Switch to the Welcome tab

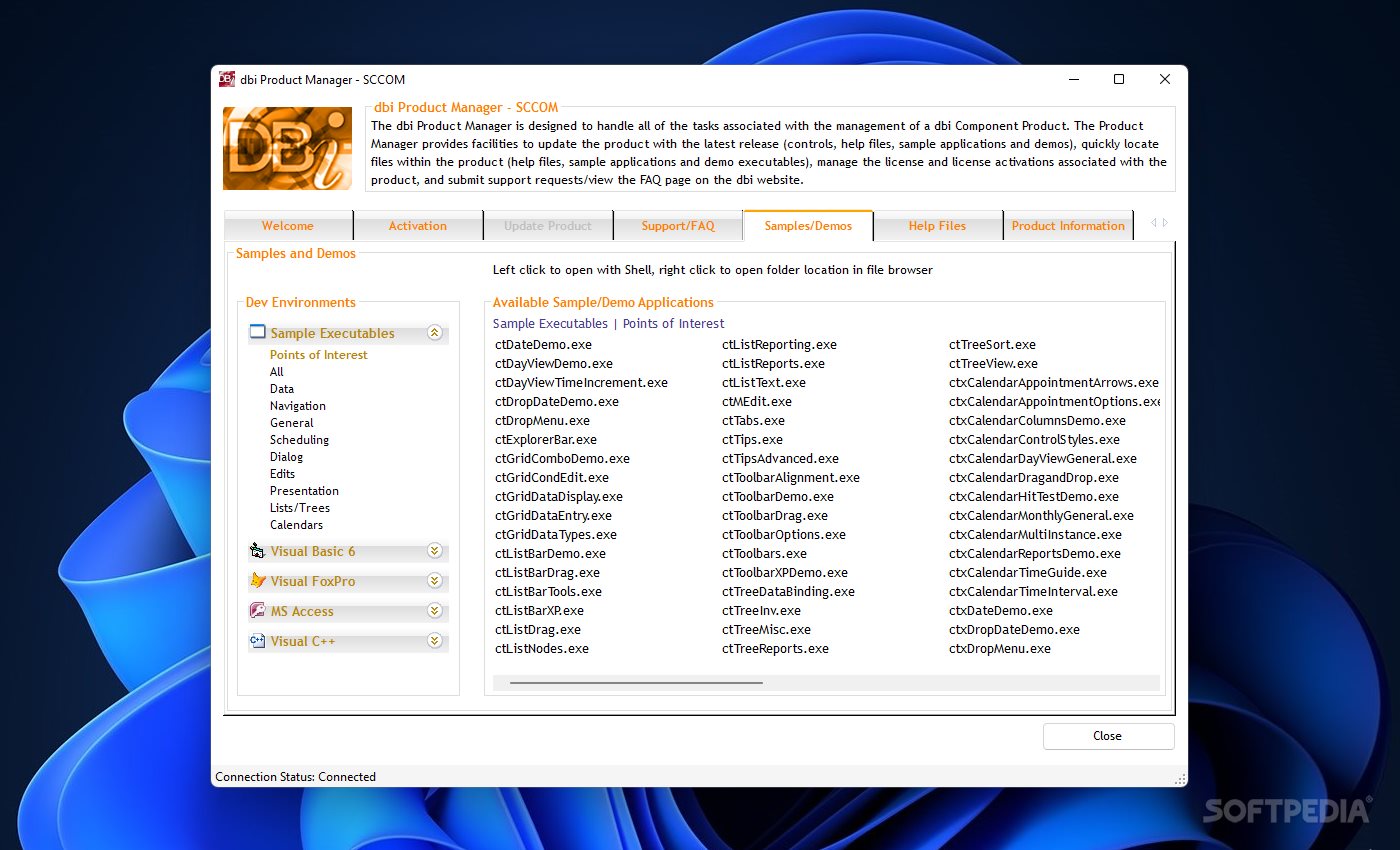[288, 226]
